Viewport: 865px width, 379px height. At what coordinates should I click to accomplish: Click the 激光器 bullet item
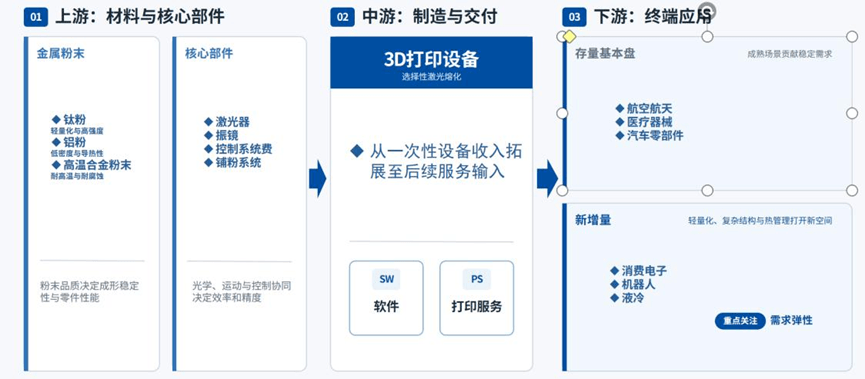point(227,122)
